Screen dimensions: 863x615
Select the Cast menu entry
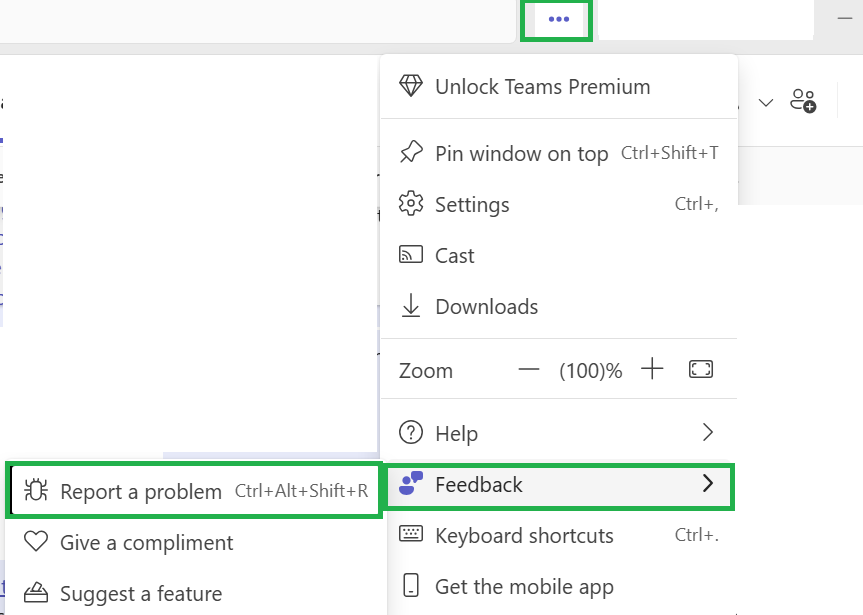tap(559, 255)
